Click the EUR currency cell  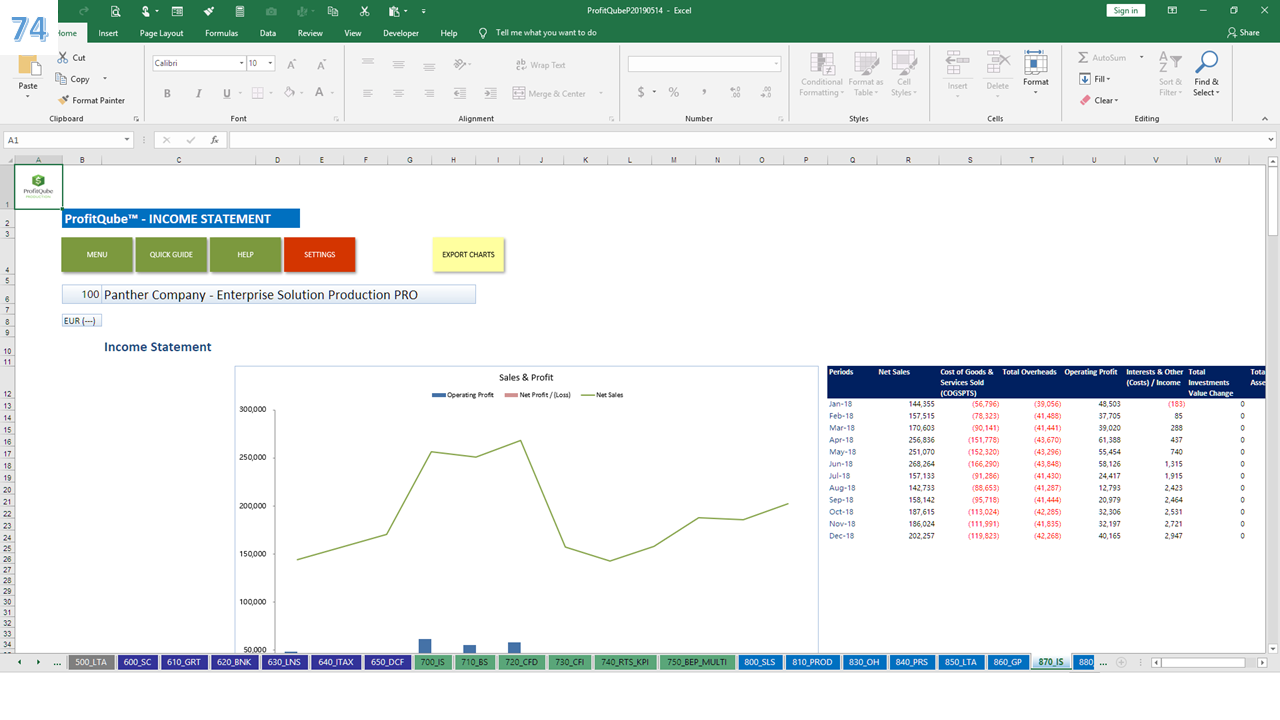click(81, 321)
